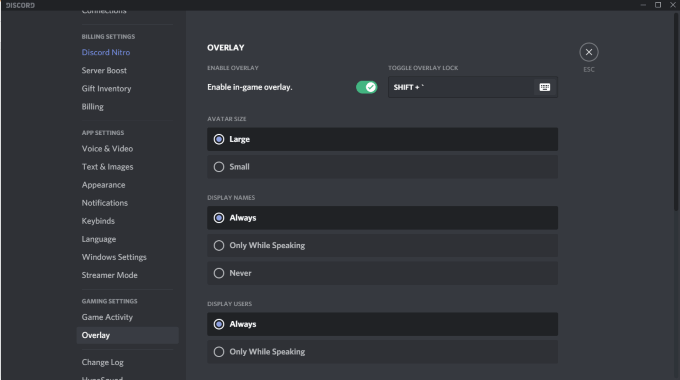Click the keyboard icon in keybind field

pos(545,87)
